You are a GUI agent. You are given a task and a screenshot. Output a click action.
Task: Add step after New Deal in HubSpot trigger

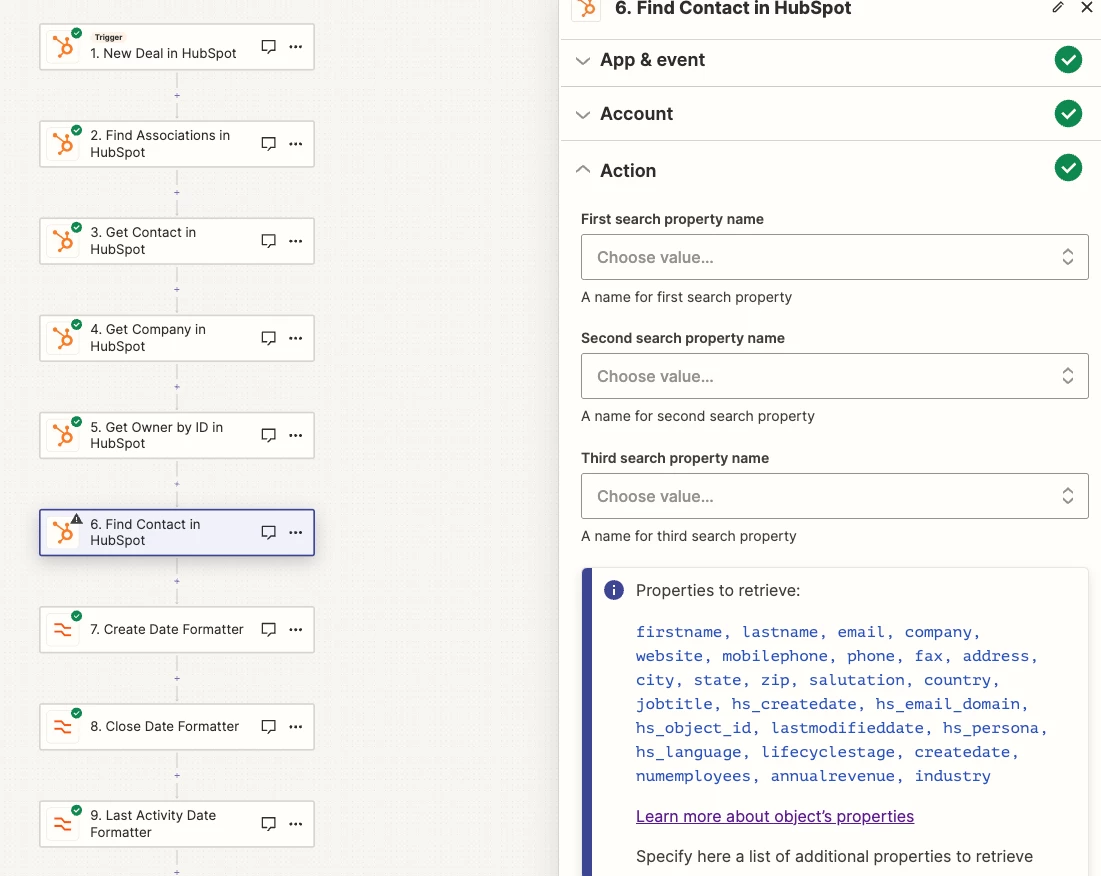pyautogui.click(x=177, y=95)
